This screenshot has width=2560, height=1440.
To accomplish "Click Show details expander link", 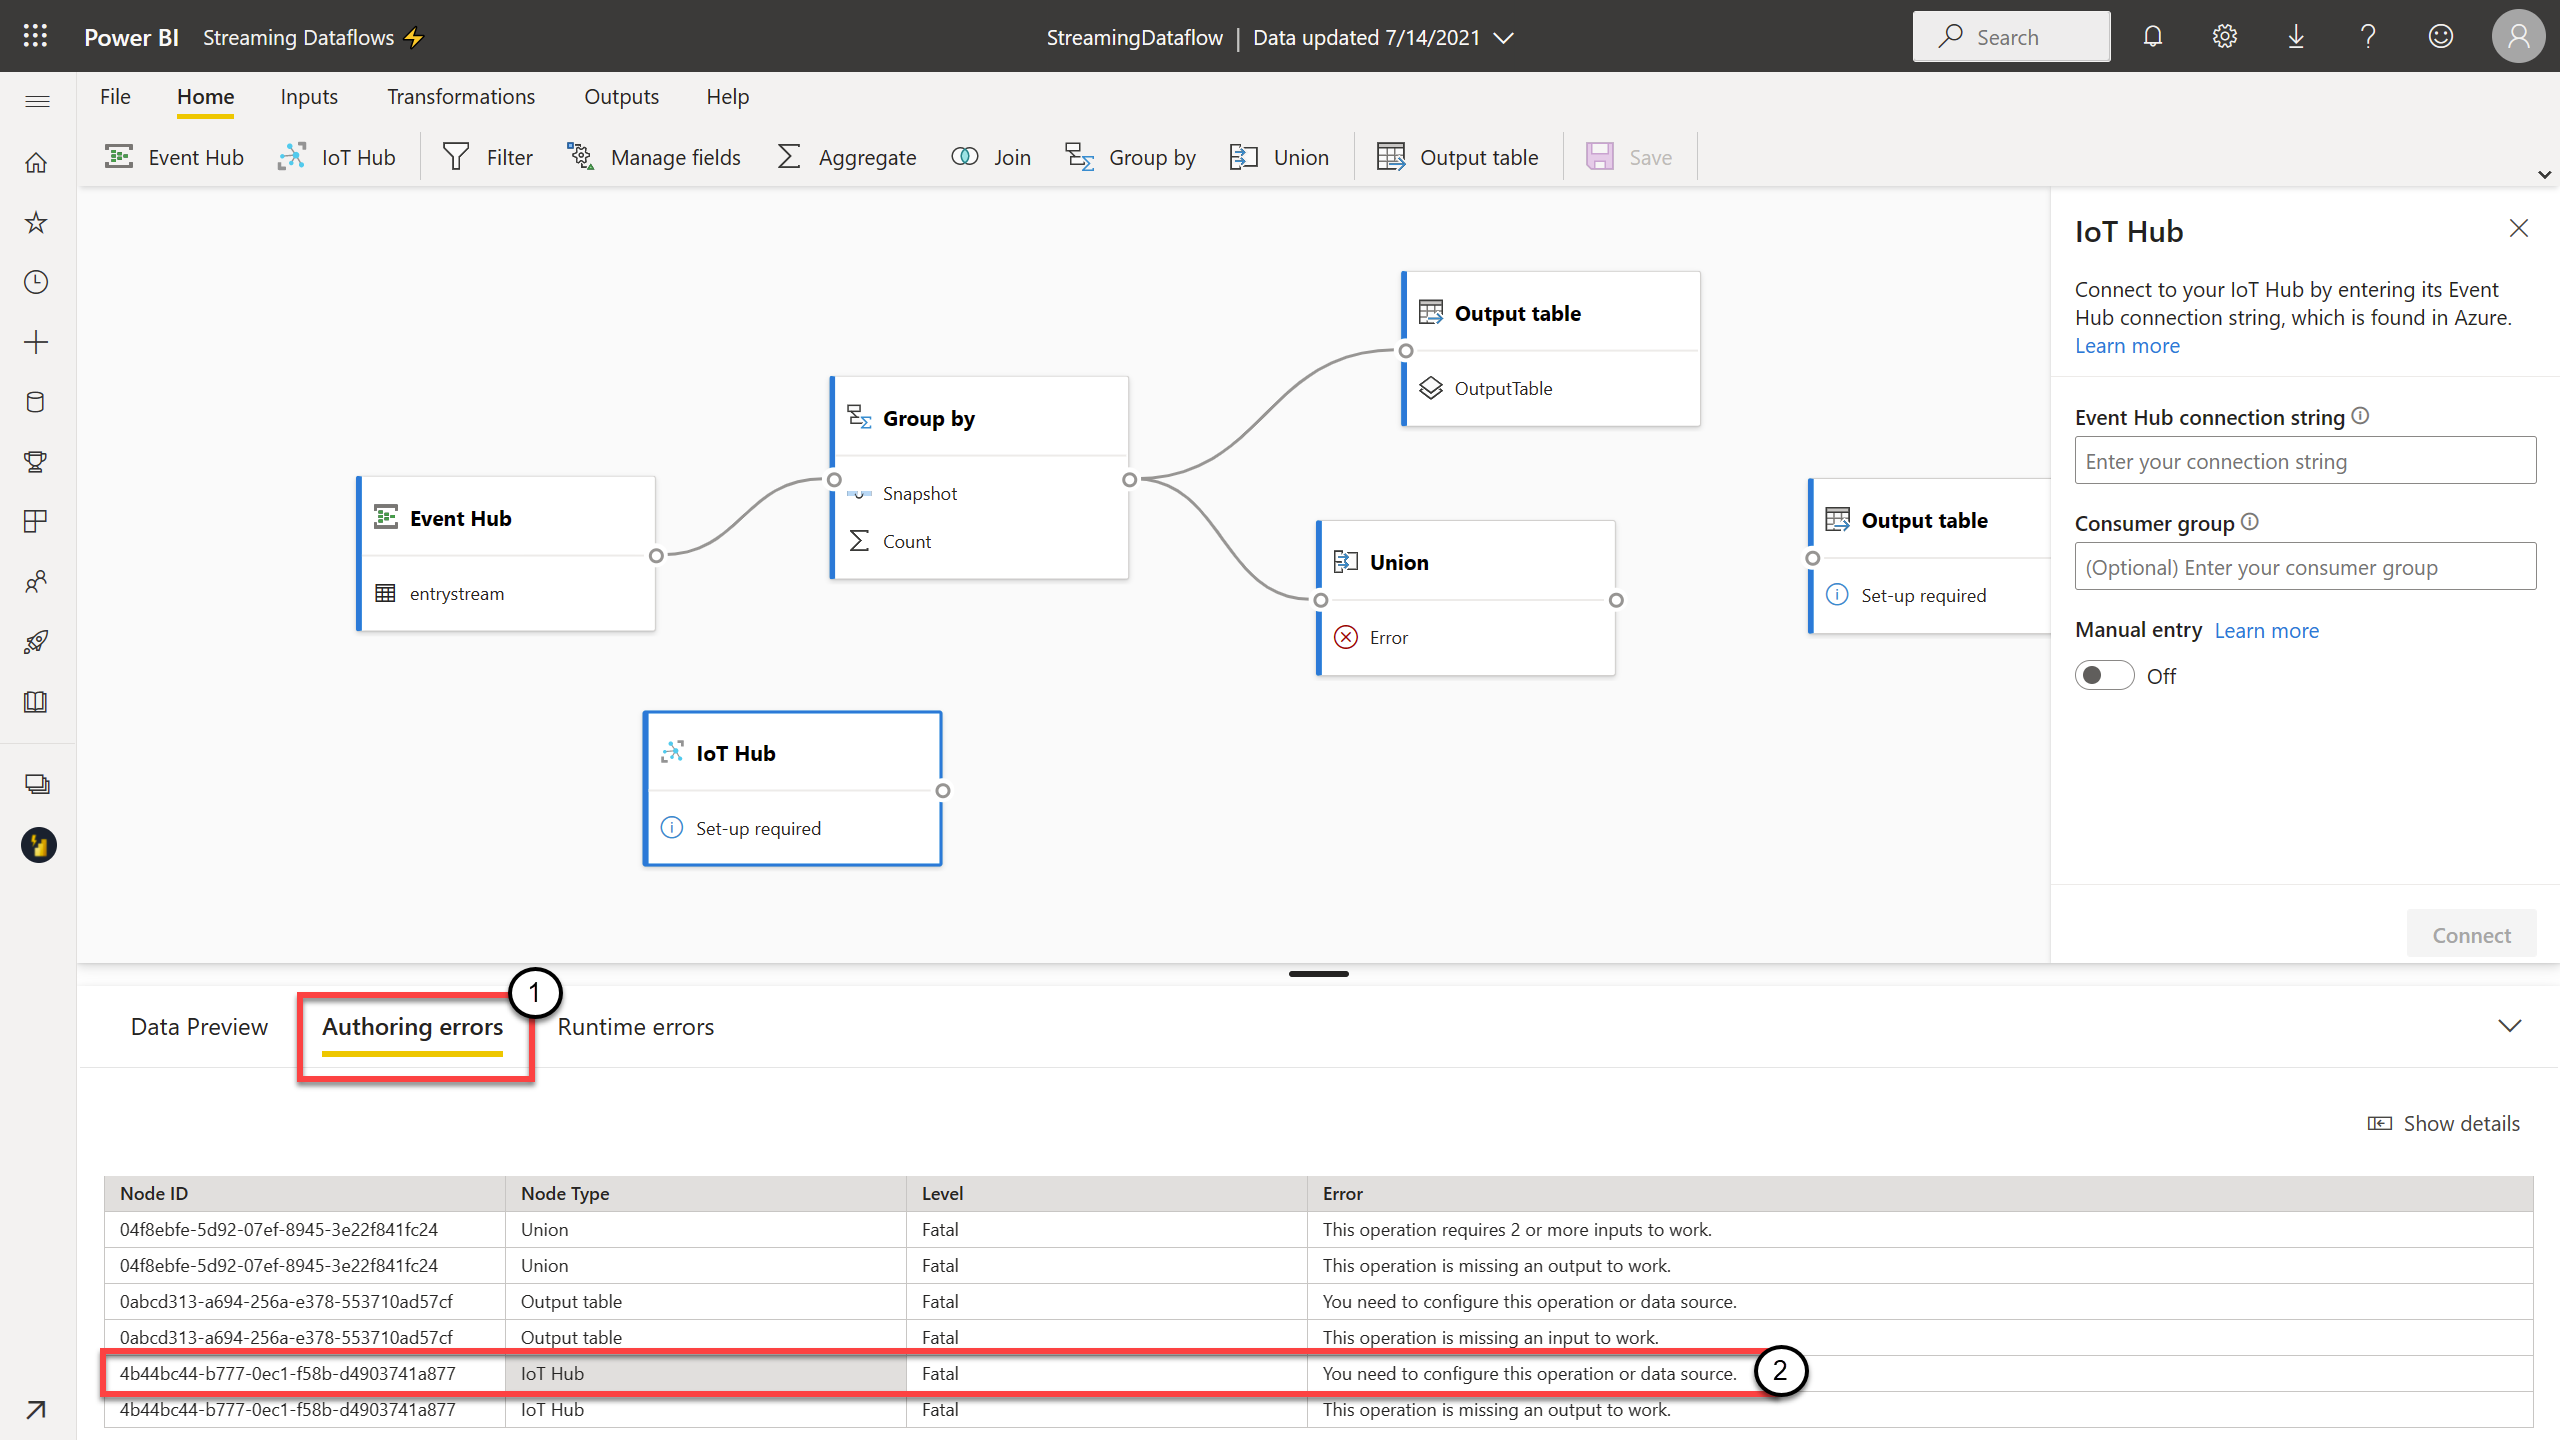I will click(2446, 1122).
